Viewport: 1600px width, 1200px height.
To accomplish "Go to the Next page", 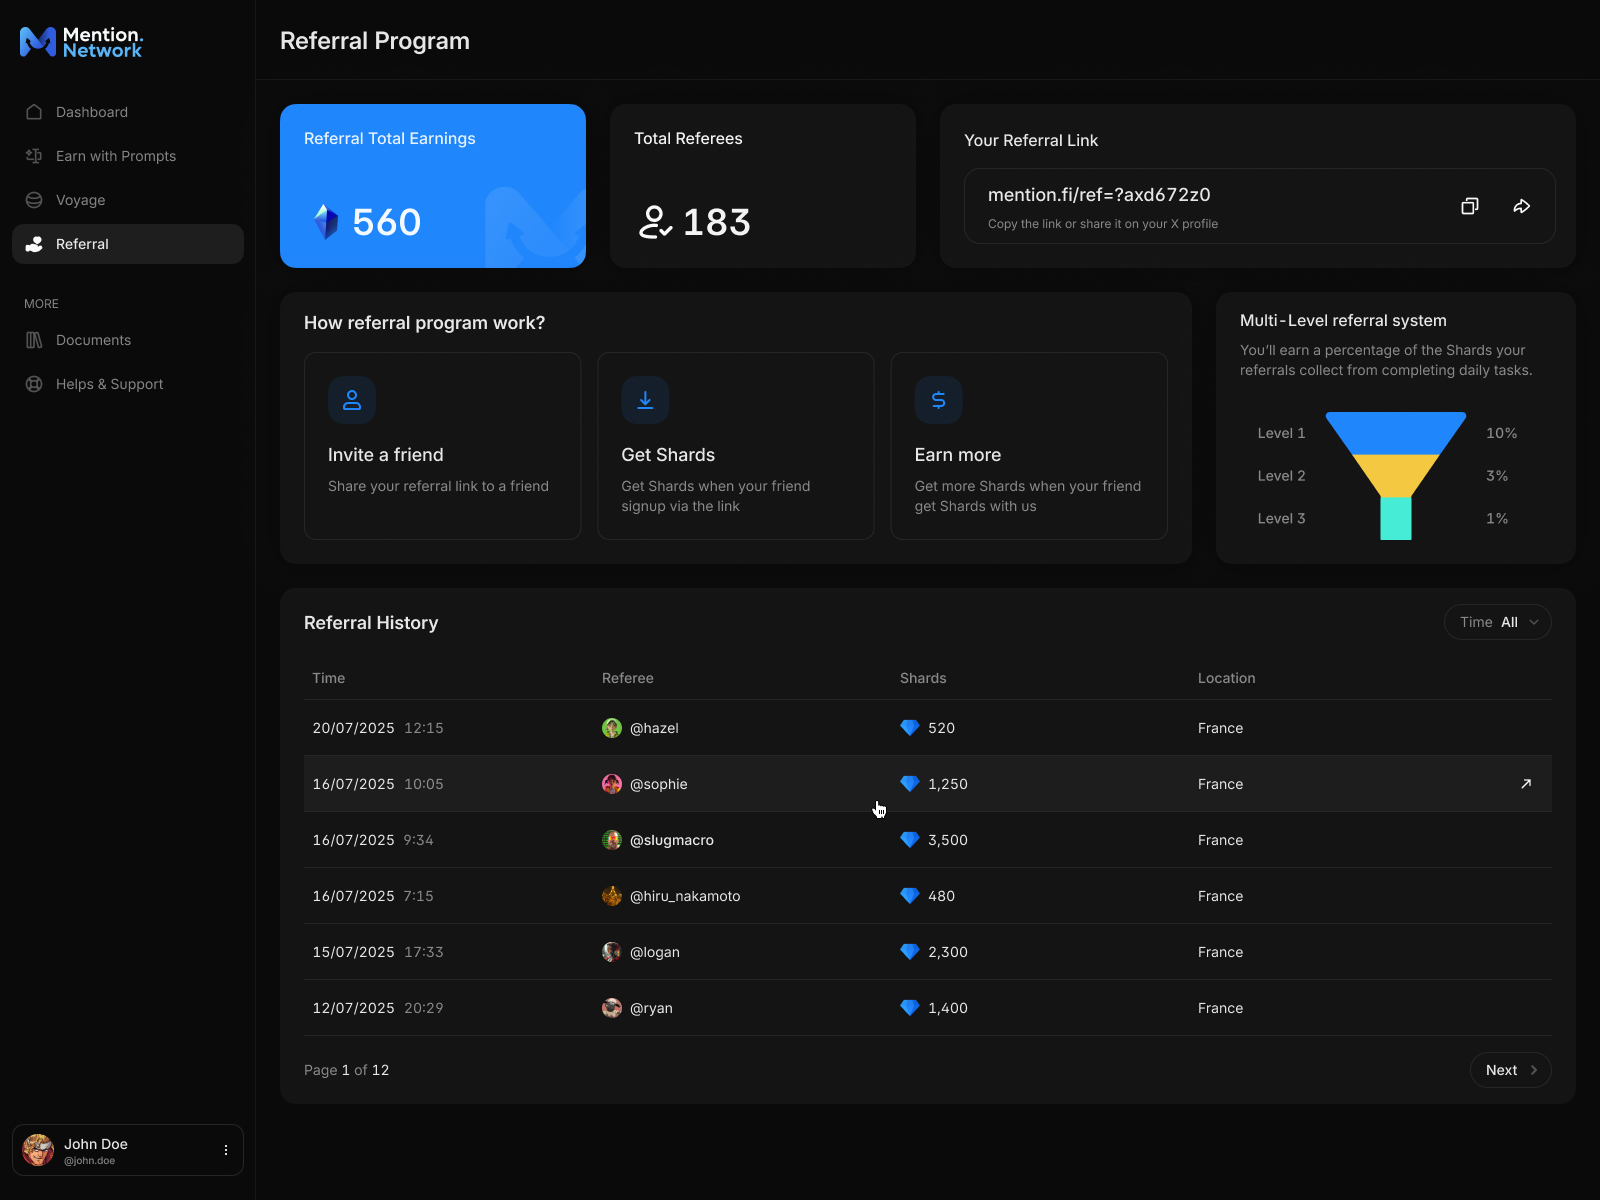I will point(1511,1070).
